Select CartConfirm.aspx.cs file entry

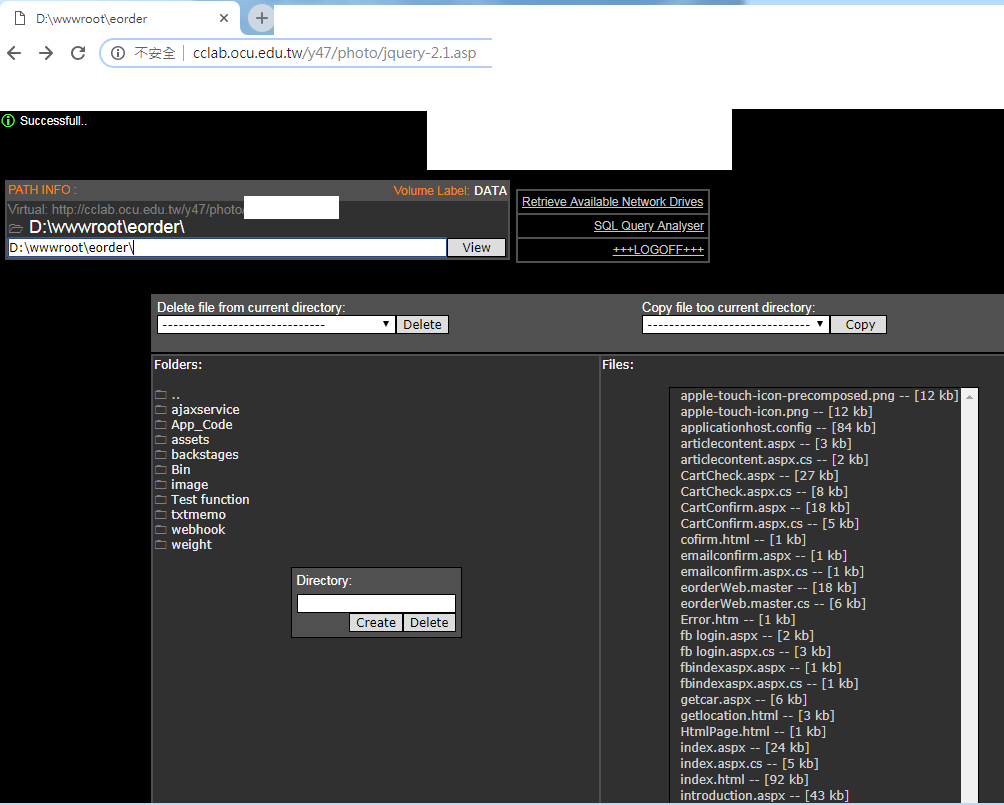point(770,524)
